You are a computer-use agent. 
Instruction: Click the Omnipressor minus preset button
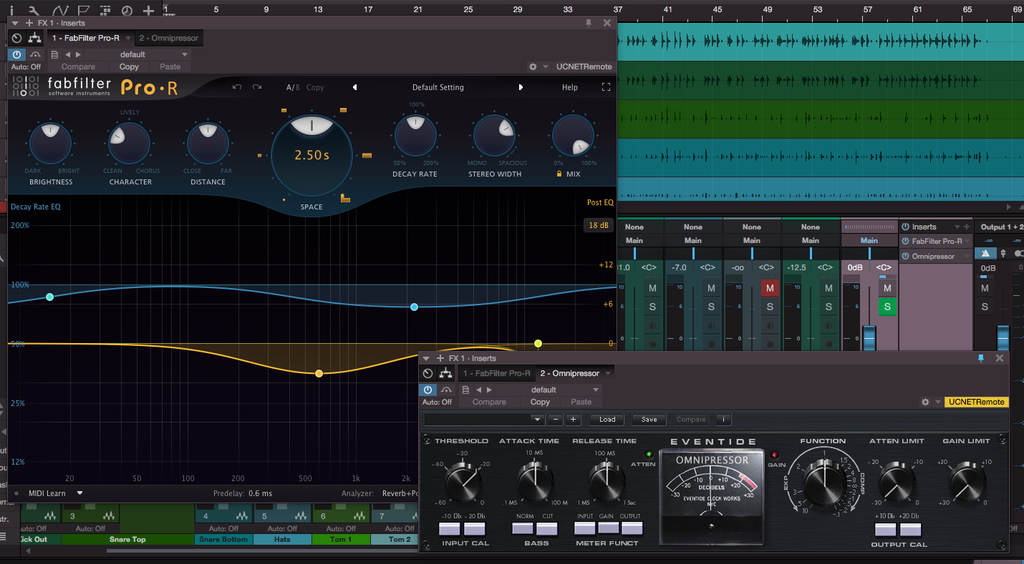click(x=555, y=419)
